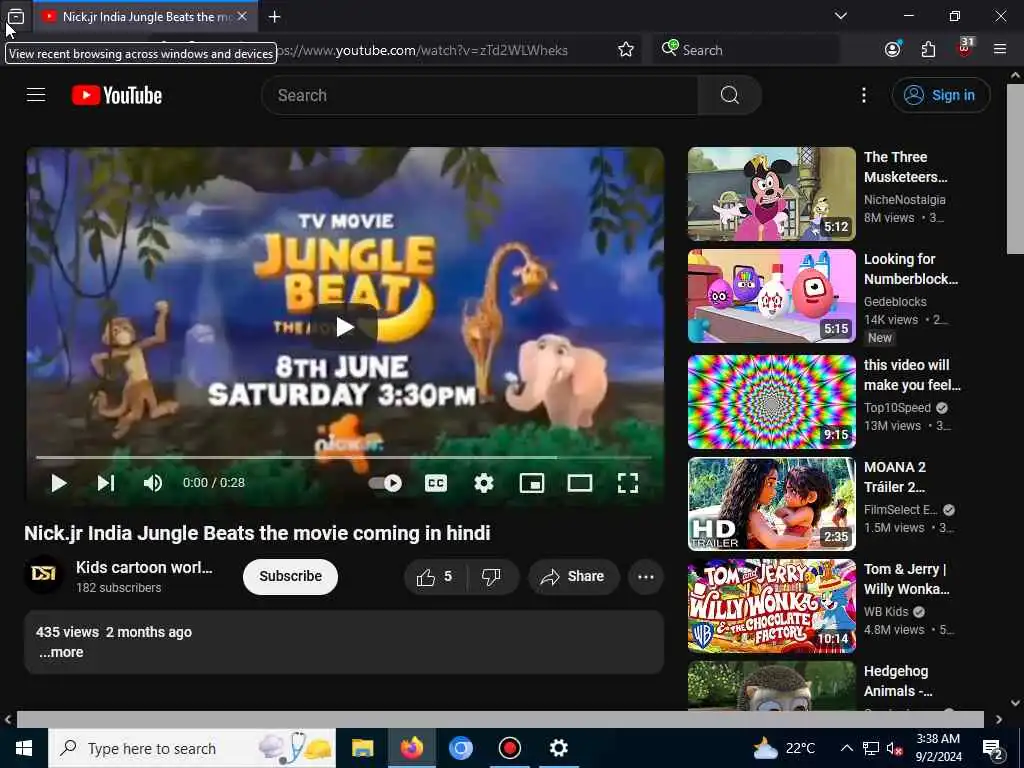Bookmark this page with the star icon
1024x768 pixels.
coord(626,50)
